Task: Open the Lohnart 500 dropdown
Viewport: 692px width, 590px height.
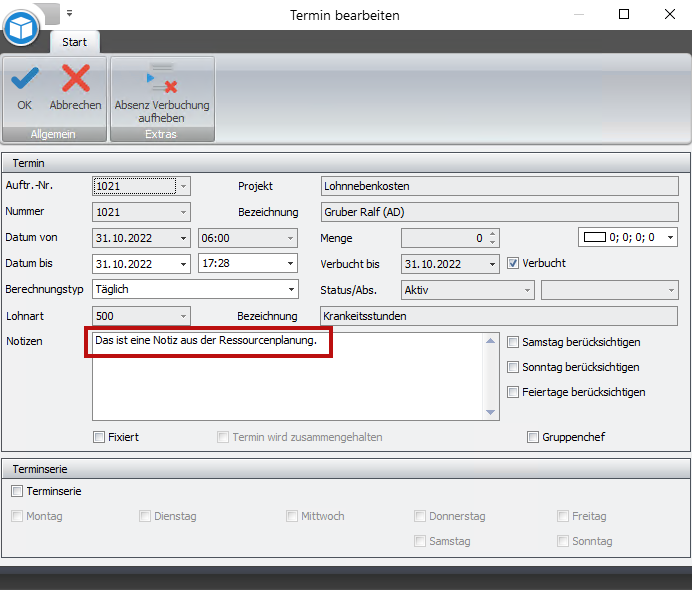Action: tap(184, 316)
